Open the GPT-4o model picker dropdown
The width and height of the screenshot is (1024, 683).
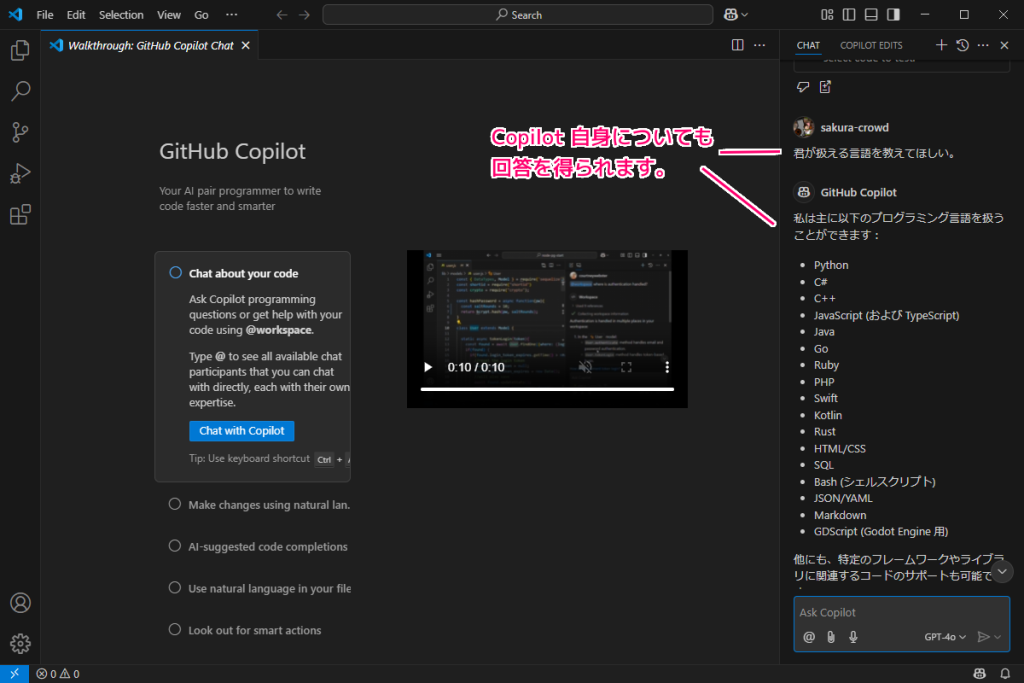click(945, 637)
